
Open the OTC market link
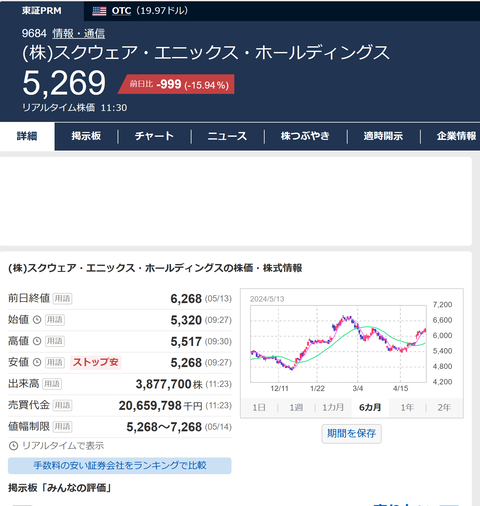(121, 11)
